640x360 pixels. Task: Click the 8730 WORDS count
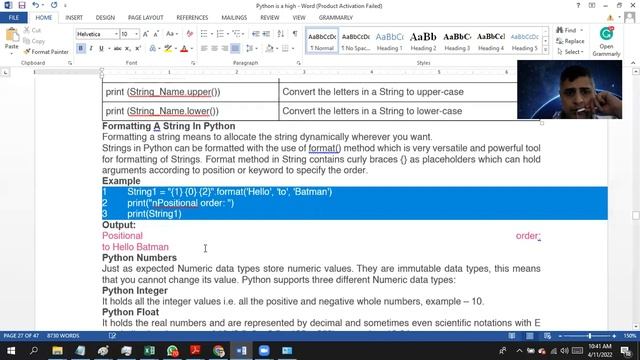pos(63,336)
